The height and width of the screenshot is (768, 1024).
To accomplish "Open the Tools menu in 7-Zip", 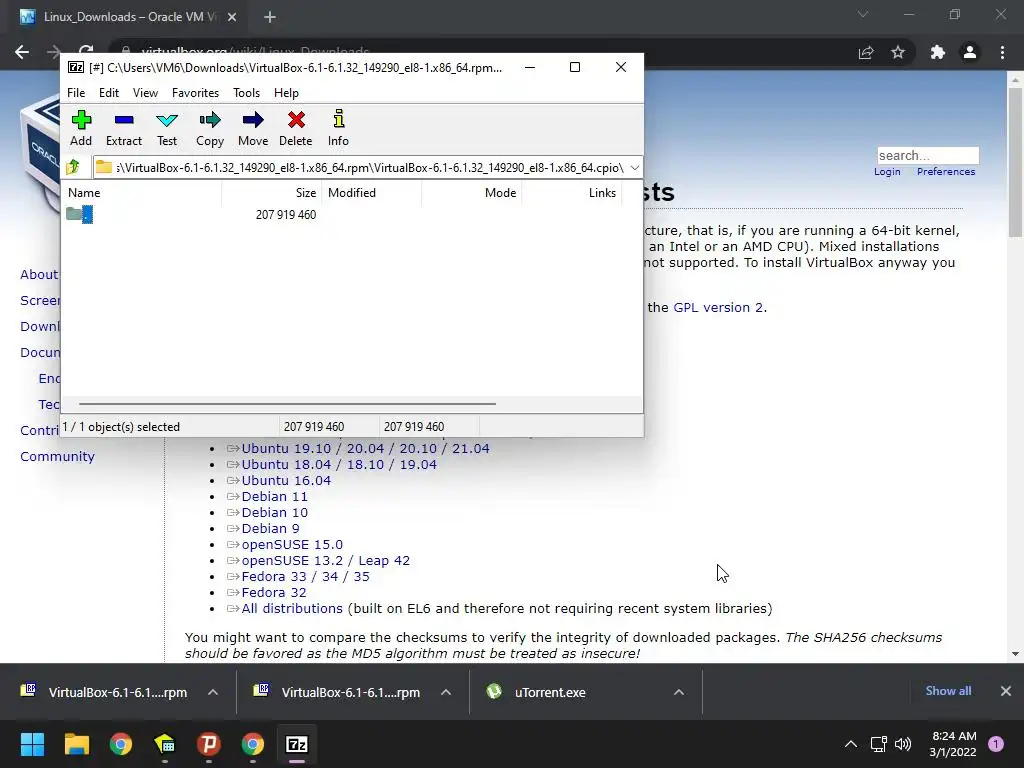I will (x=246, y=93).
